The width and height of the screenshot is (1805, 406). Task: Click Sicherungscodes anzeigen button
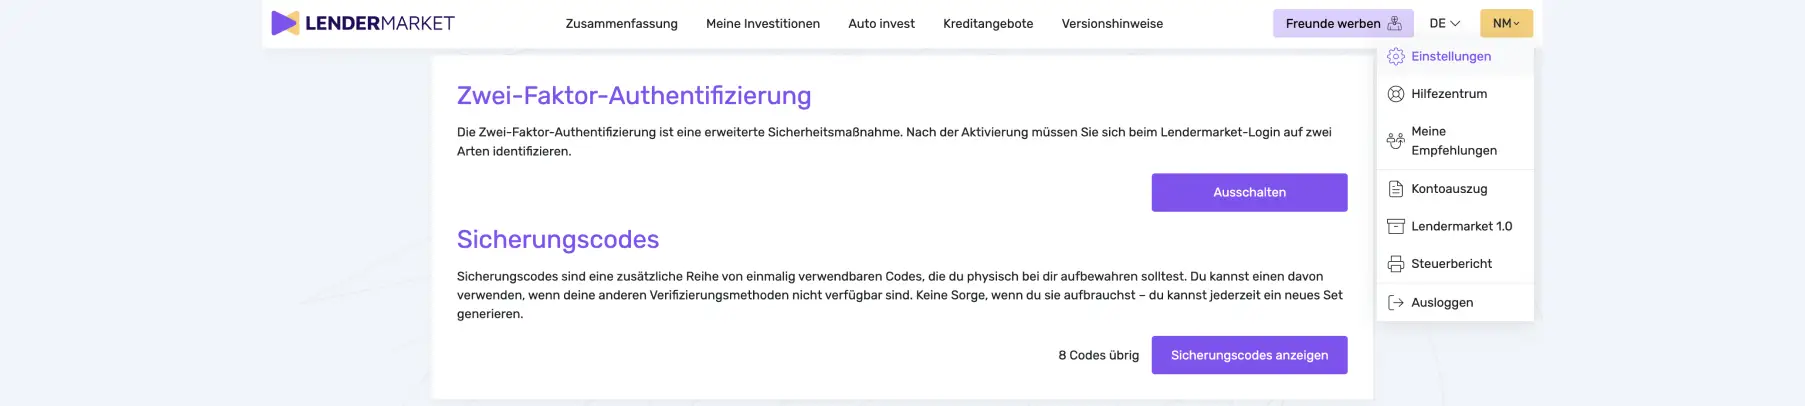point(1249,355)
